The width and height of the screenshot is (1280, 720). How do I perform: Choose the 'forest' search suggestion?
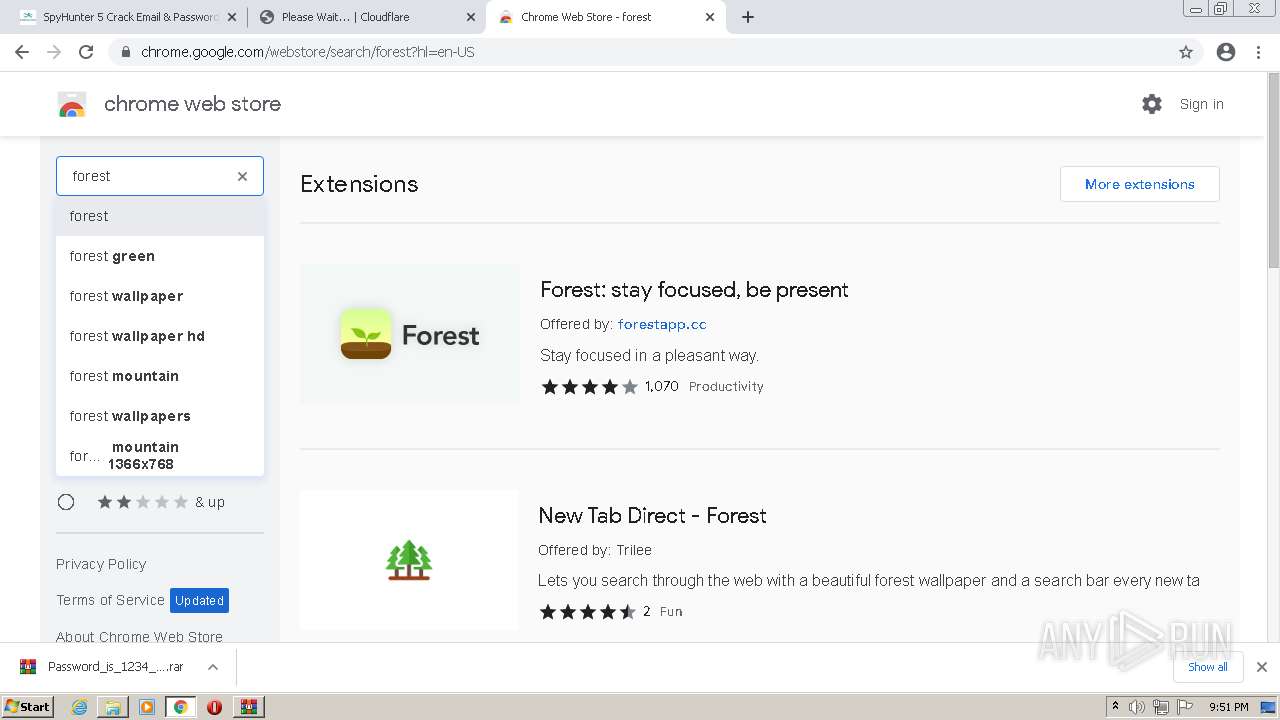point(160,216)
